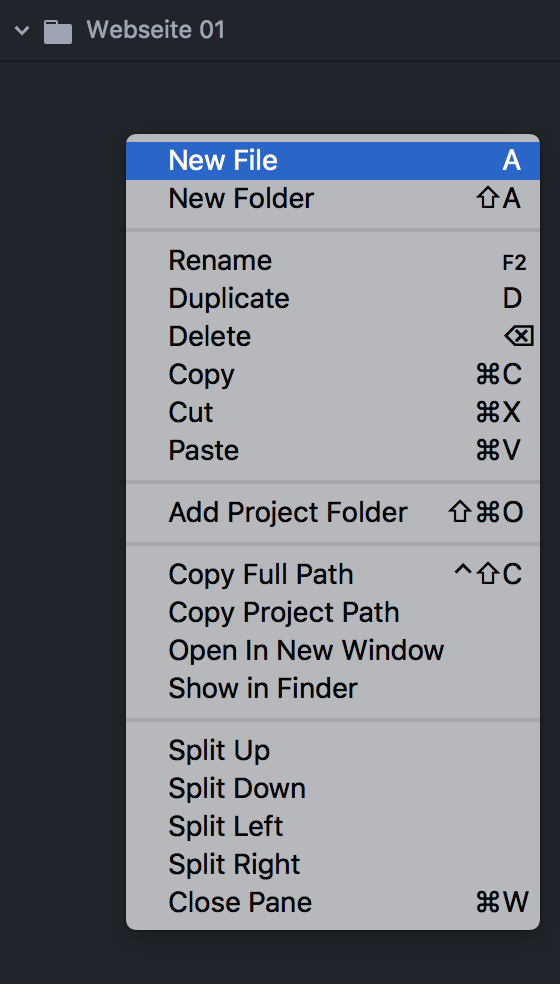560x984 pixels.
Task: Select the Webseite 01 project folder label
Action: coord(156,29)
